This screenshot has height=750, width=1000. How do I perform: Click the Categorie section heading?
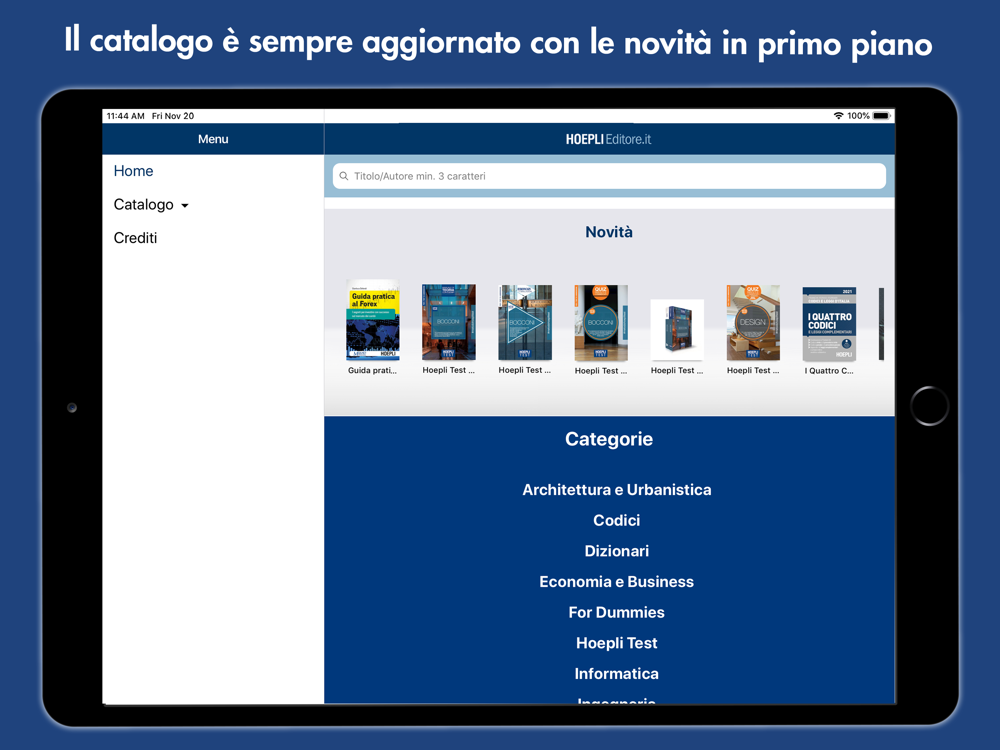pos(609,439)
